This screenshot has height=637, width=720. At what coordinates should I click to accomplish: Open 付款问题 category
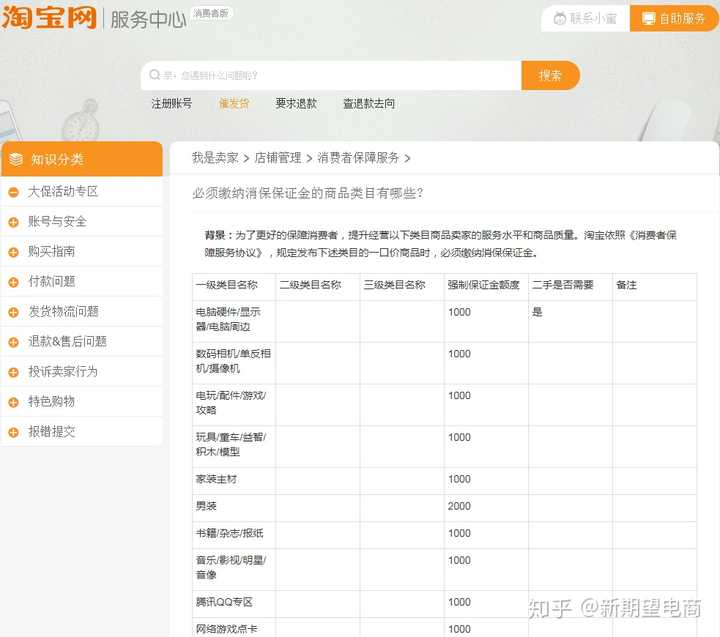tap(51, 281)
